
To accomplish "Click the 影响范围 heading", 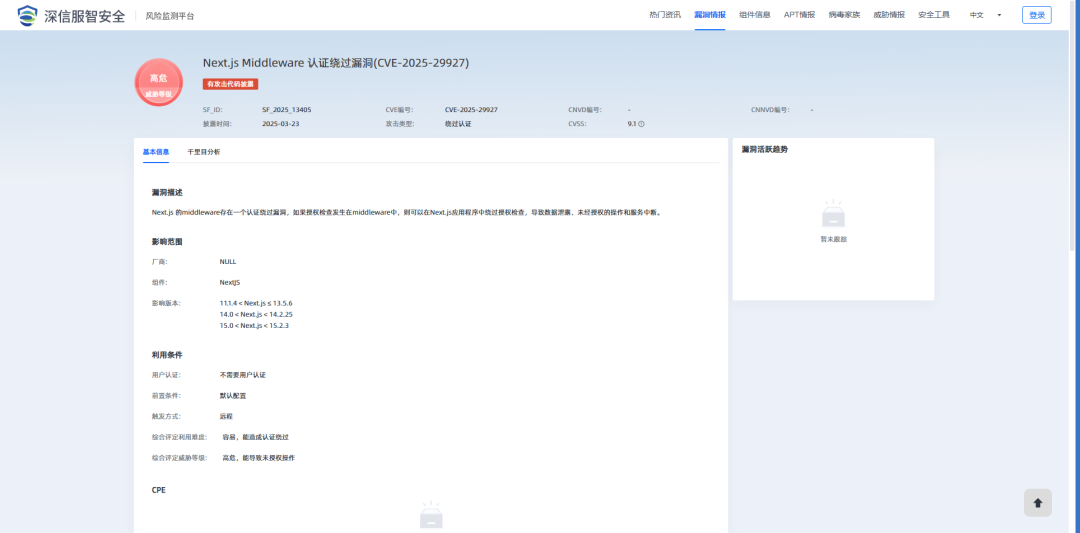I will tap(167, 242).
